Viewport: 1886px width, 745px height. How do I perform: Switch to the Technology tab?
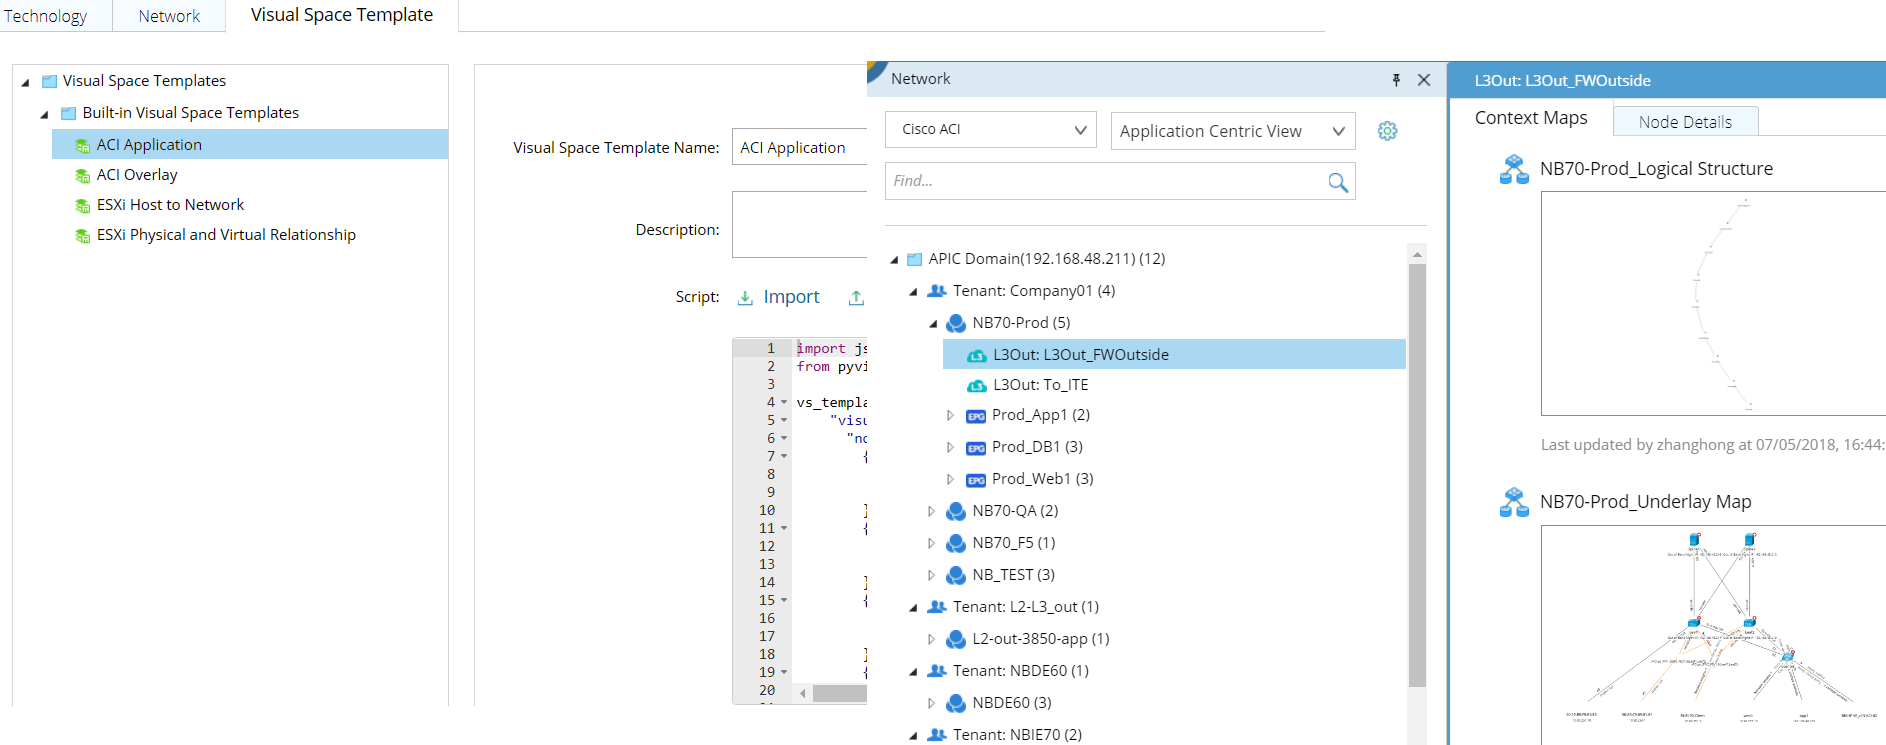[46, 16]
